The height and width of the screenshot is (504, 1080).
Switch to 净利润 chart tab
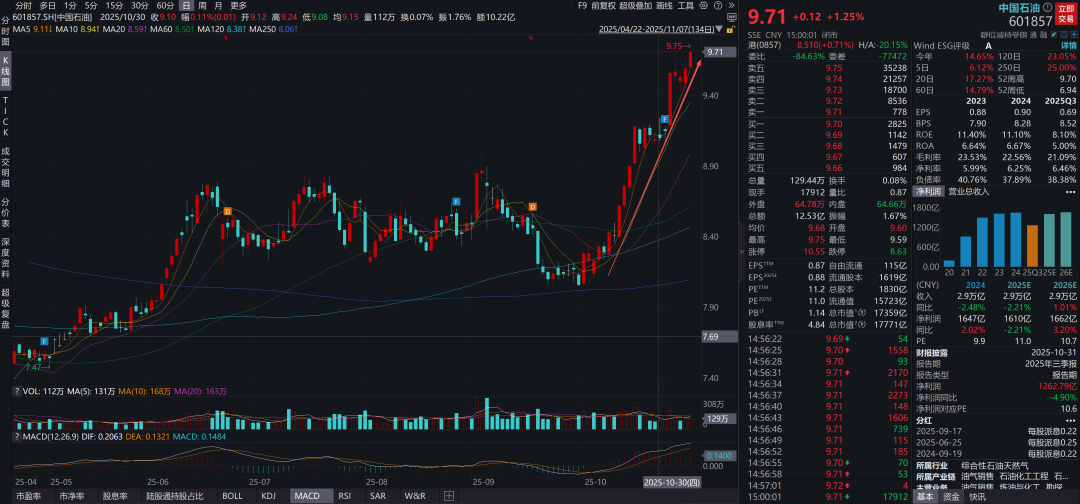click(929, 191)
